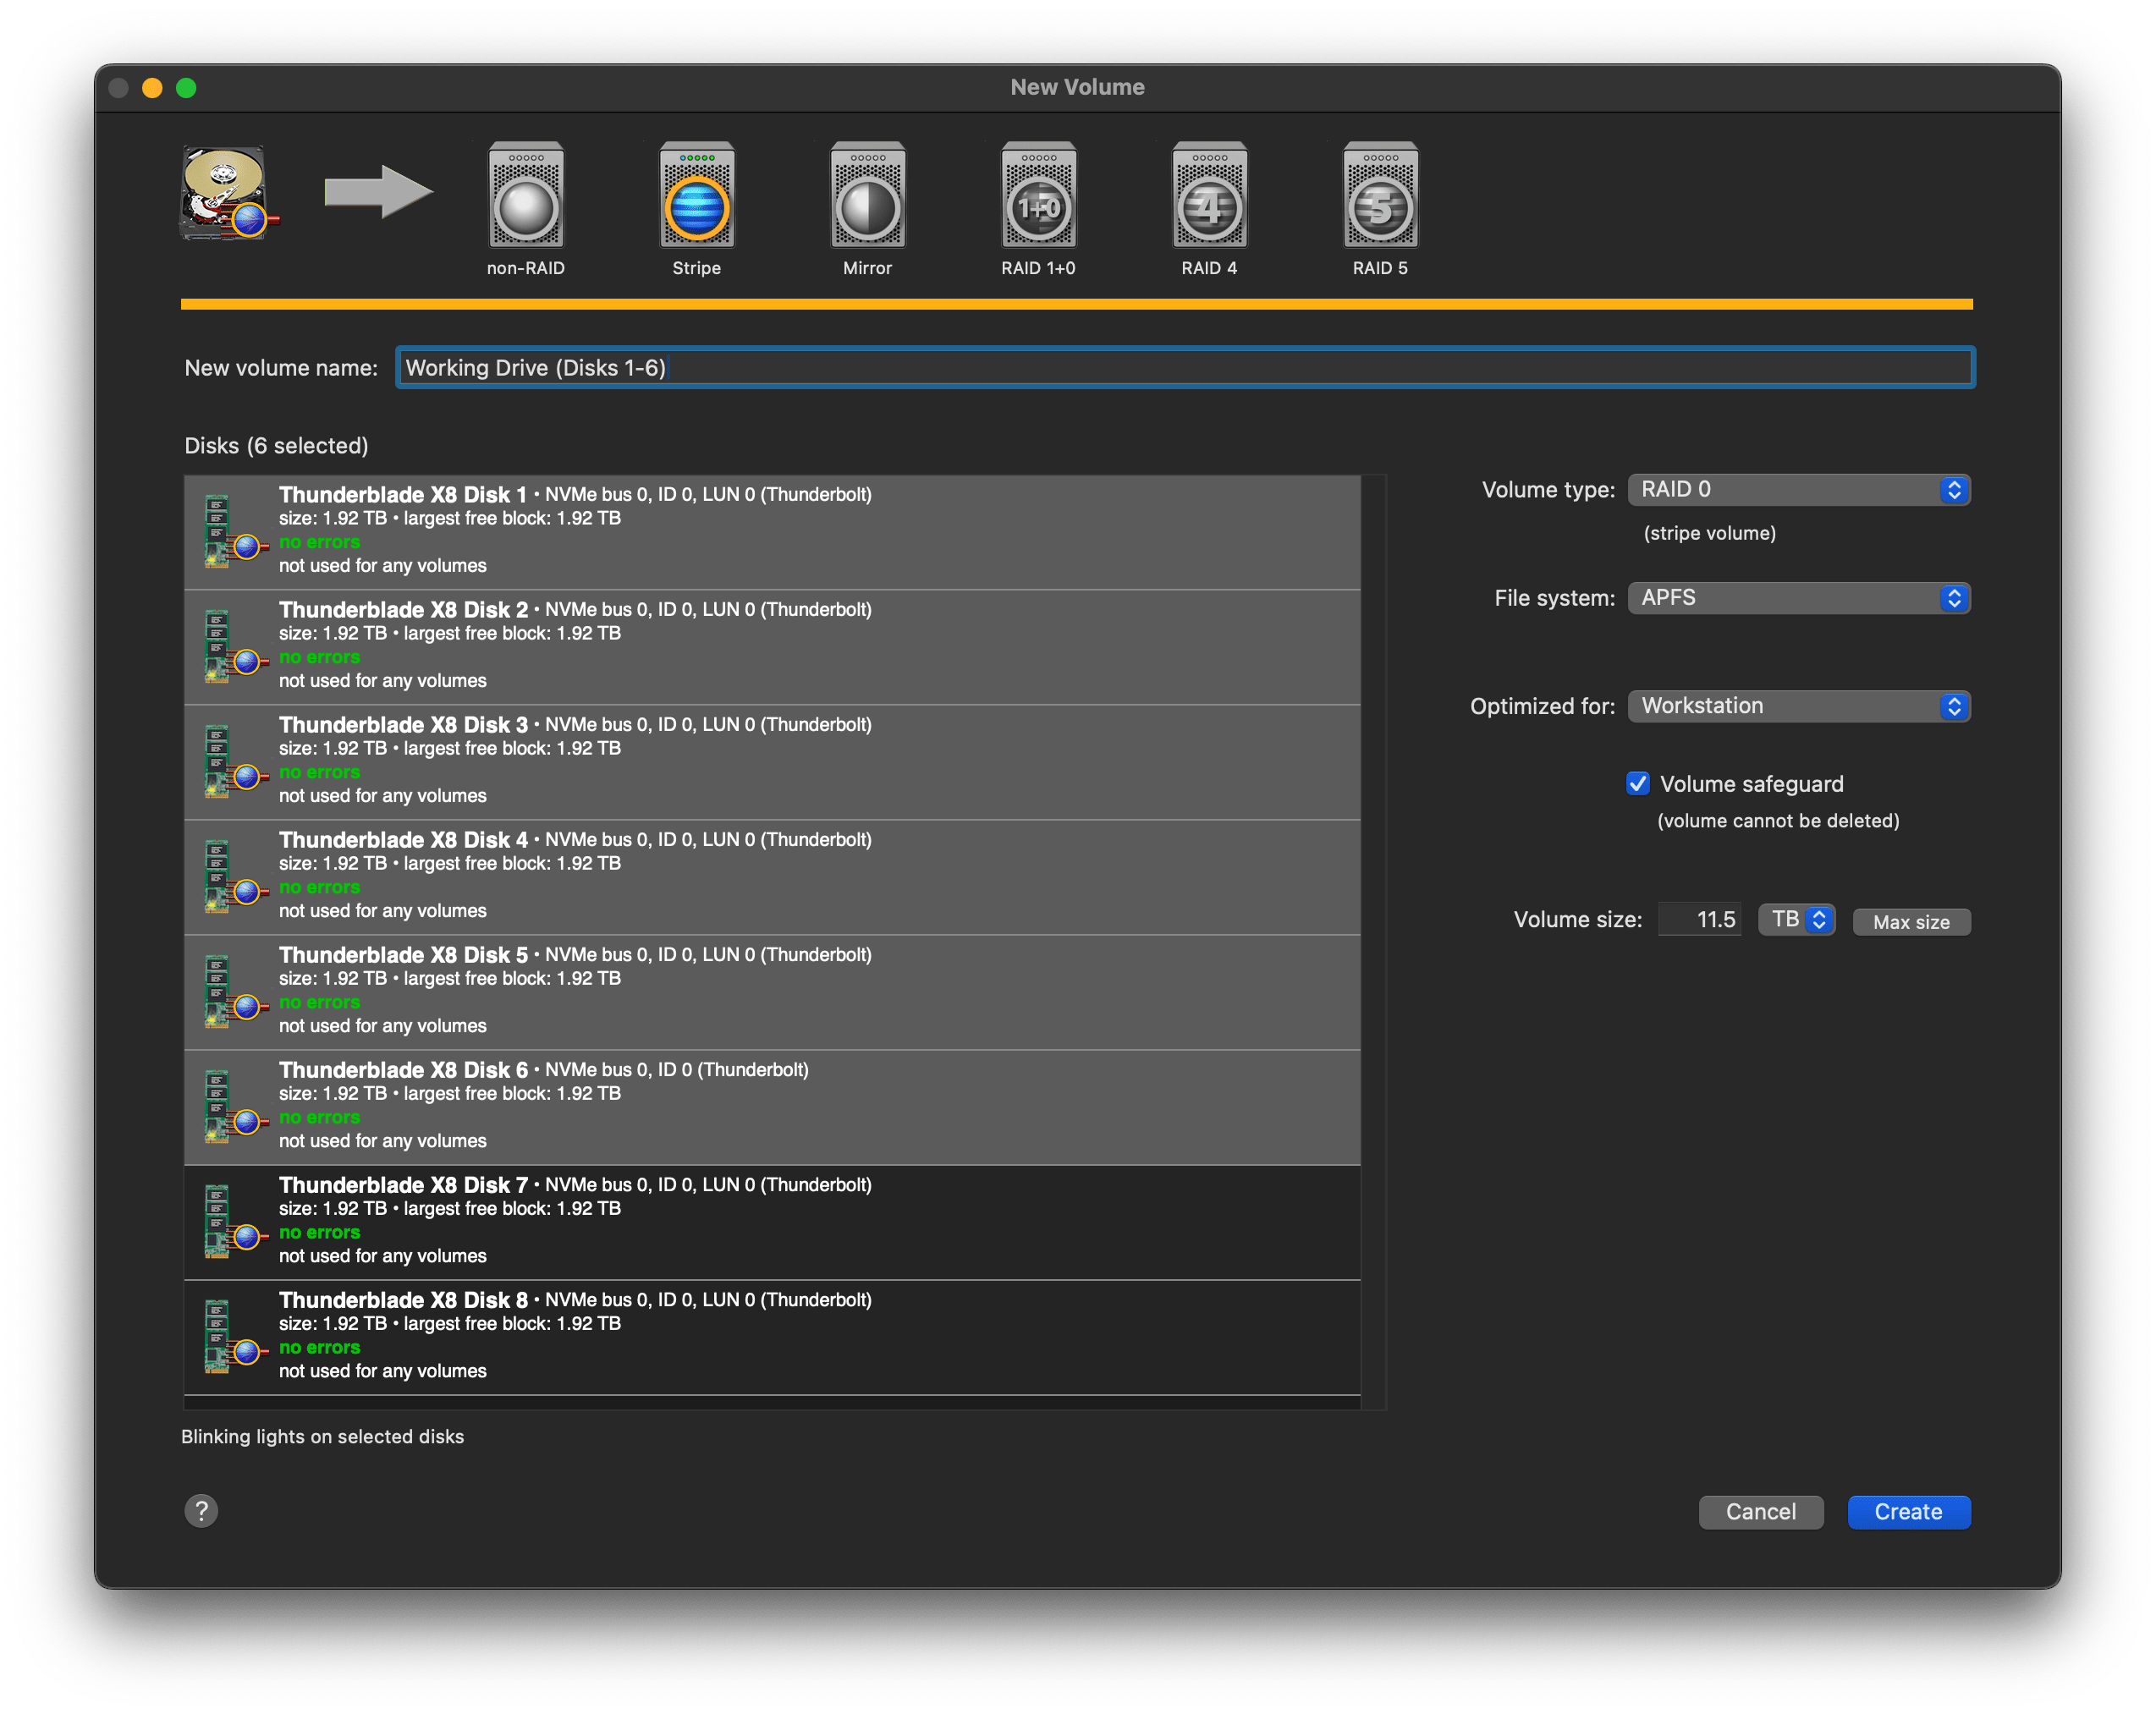The height and width of the screenshot is (1714, 2156).
Task: Select the Mirror volume icon
Action: tap(868, 197)
